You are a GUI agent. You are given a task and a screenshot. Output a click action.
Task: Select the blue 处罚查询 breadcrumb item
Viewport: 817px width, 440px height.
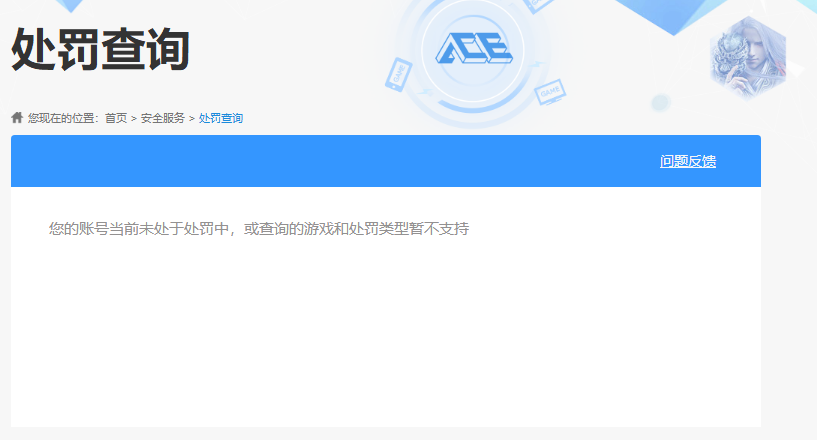(221, 118)
